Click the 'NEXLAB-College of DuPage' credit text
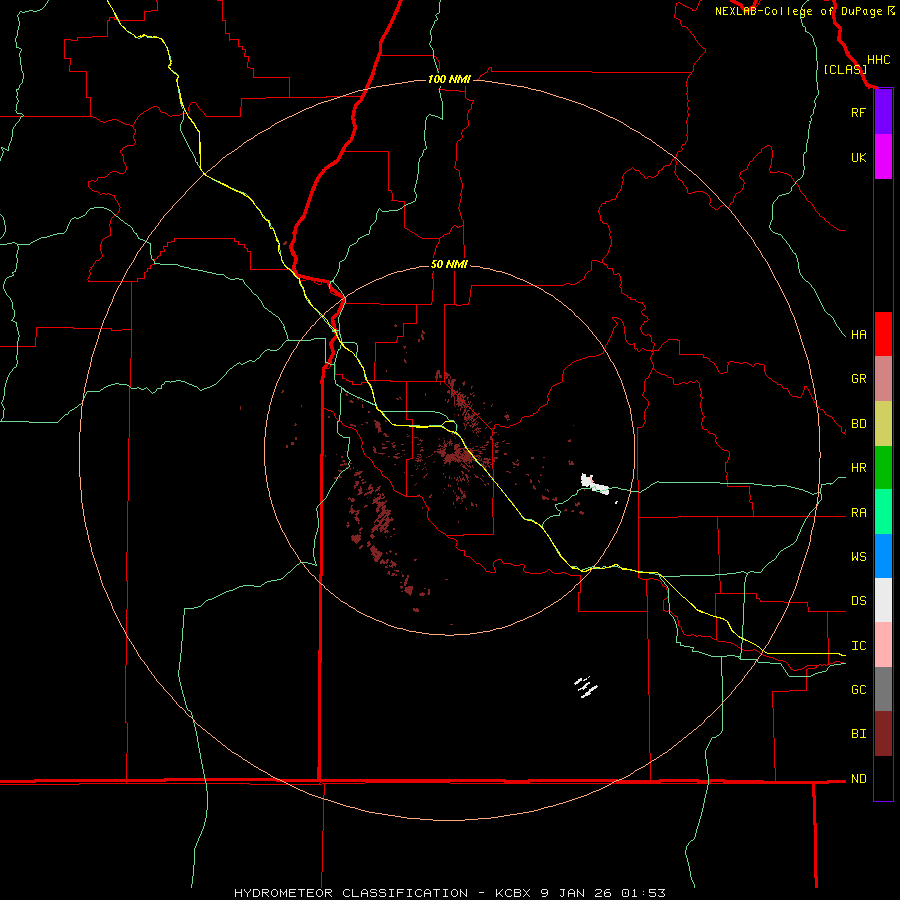Image resolution: width=900 pixels, height=900 pixels. (799, 11)
